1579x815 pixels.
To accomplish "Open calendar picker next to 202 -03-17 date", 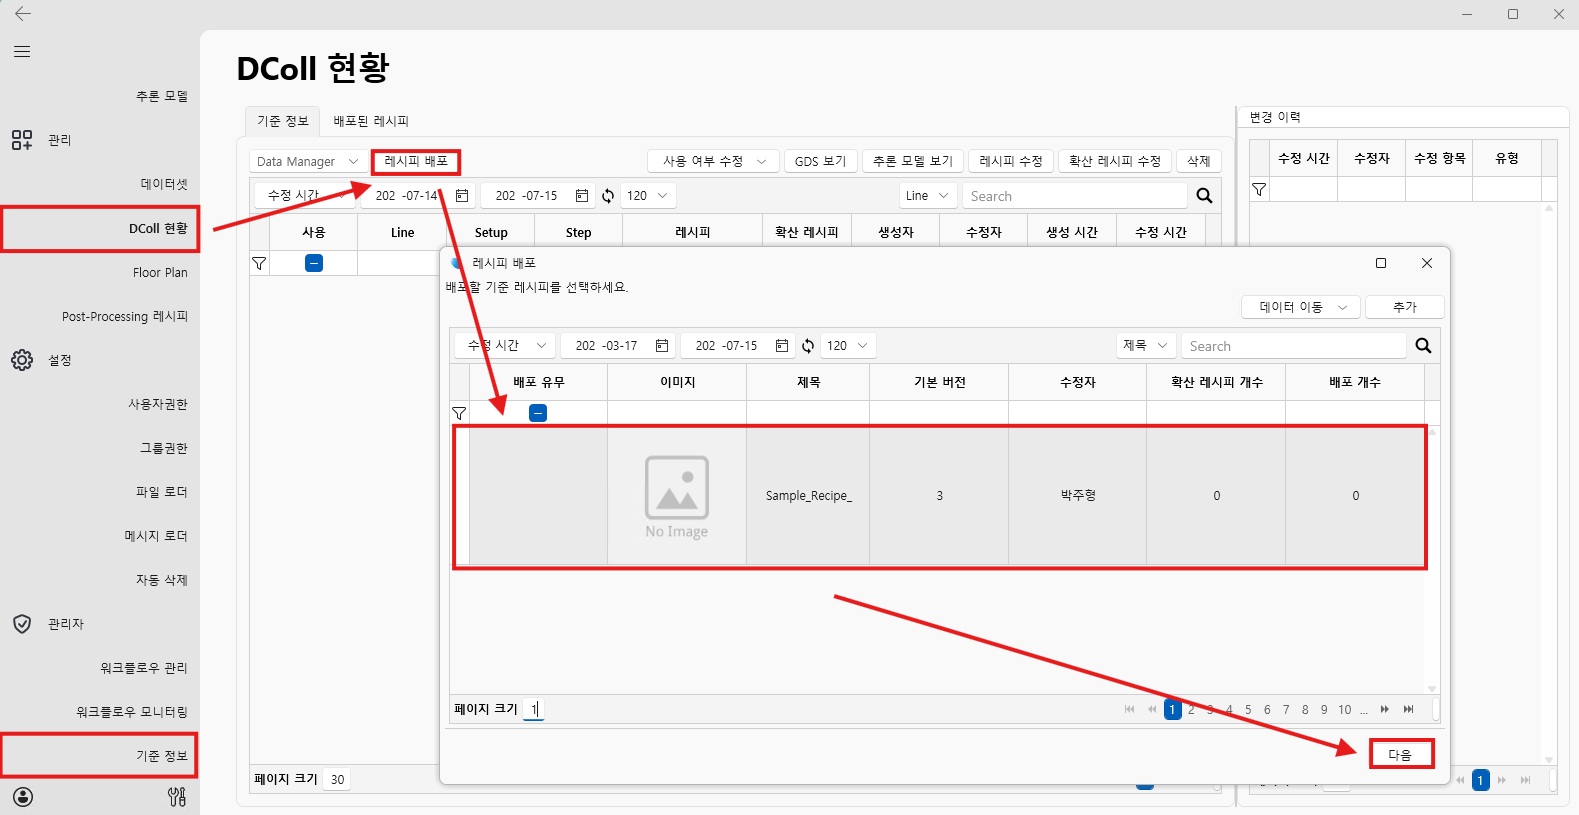I will pos(662,346).
